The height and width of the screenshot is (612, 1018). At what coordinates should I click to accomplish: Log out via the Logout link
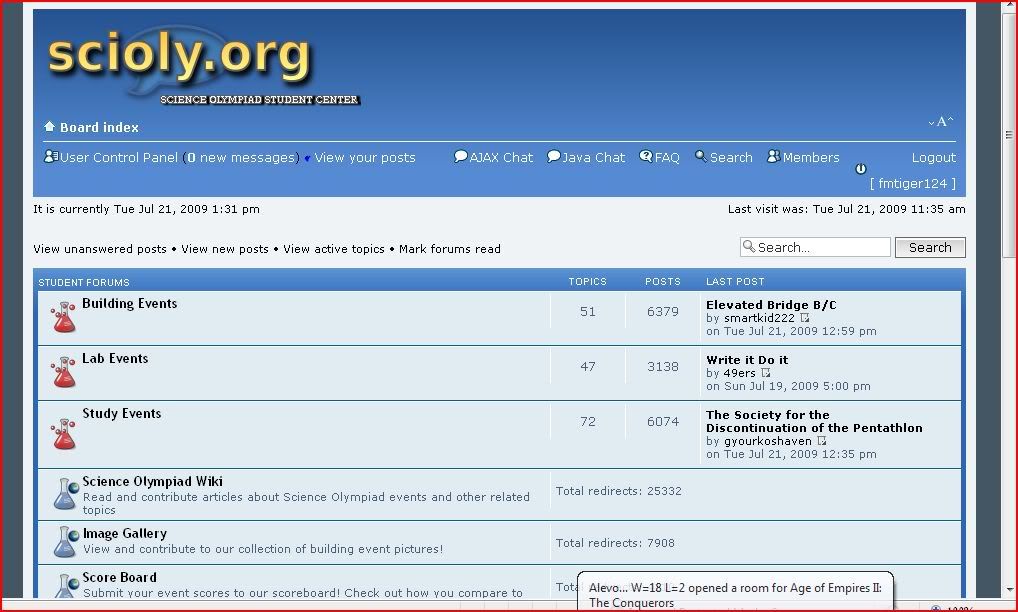pyautogui.click(x=934, y=158)
